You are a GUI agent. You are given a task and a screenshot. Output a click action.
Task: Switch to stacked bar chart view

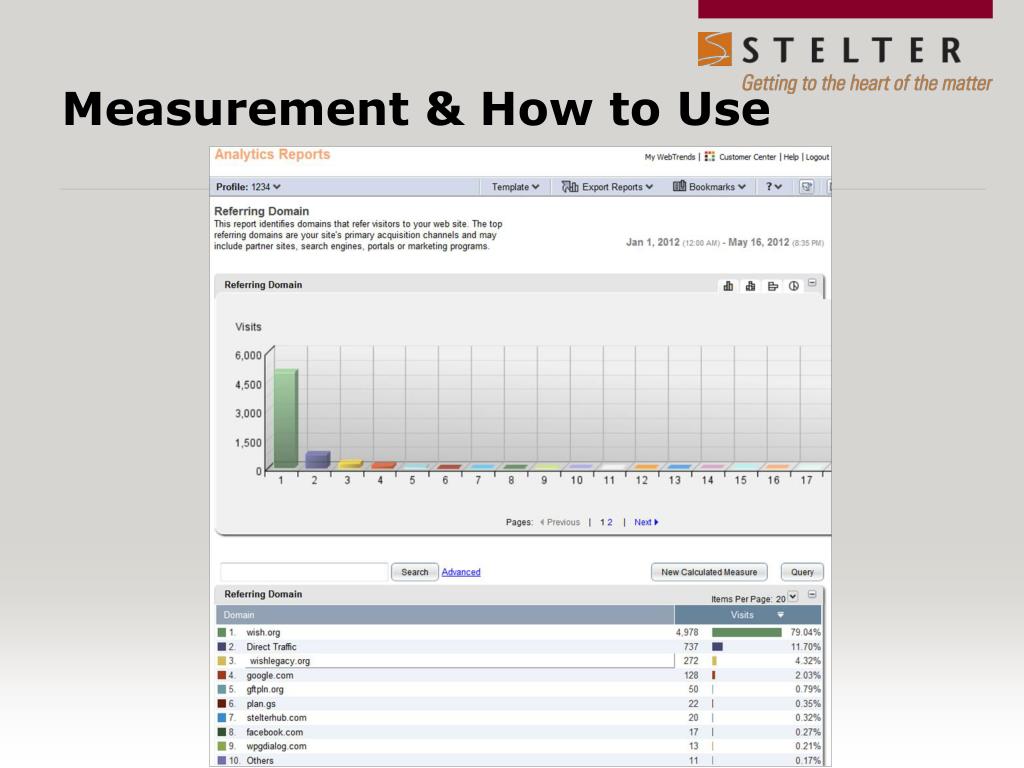(x=750, y=286)
